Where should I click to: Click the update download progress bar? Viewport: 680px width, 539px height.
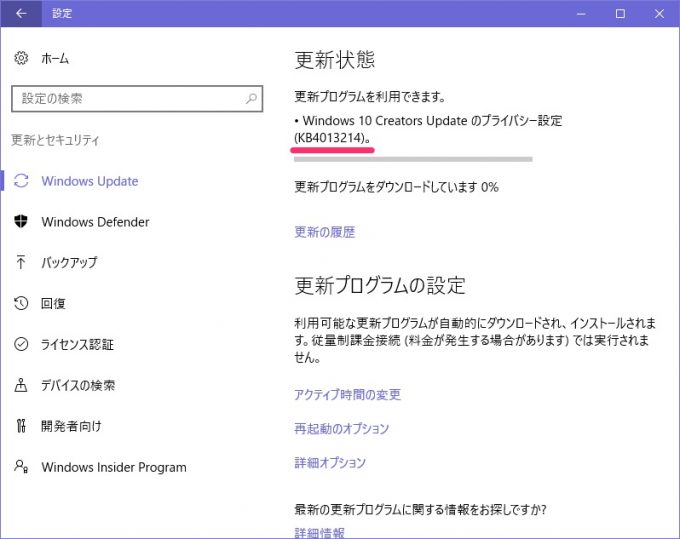click(413, 159)
